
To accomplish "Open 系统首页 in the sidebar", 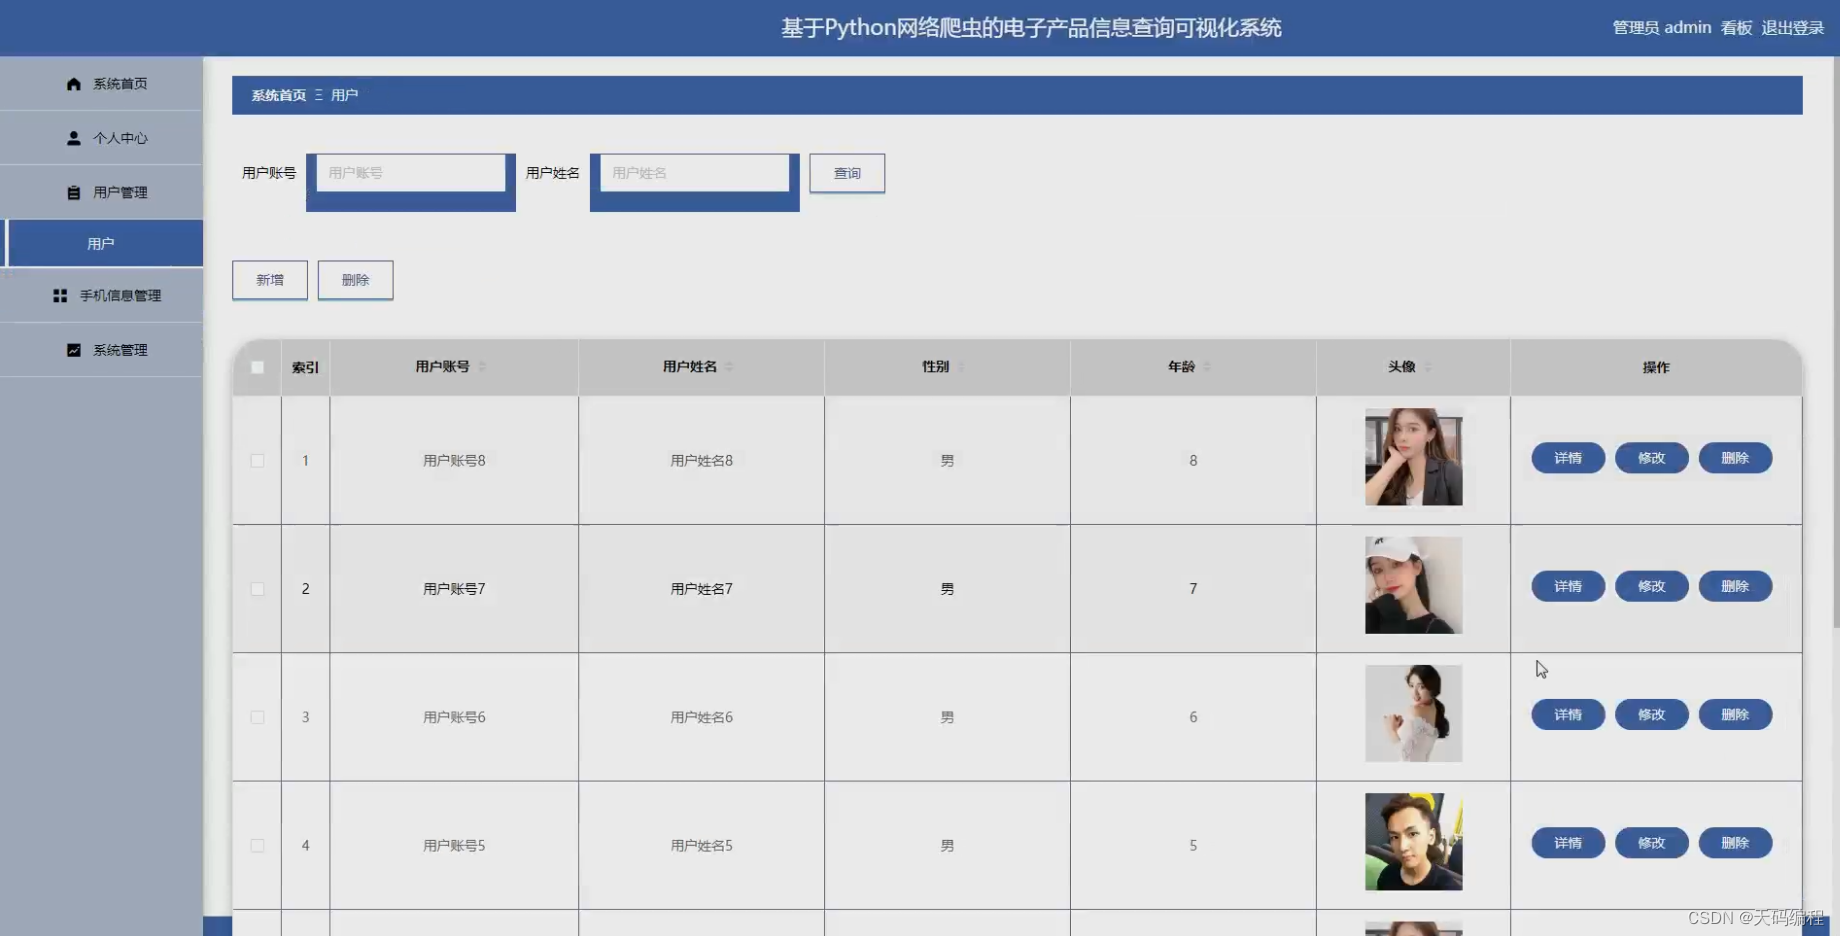I will pyautogui.click(x=101, y=84).
